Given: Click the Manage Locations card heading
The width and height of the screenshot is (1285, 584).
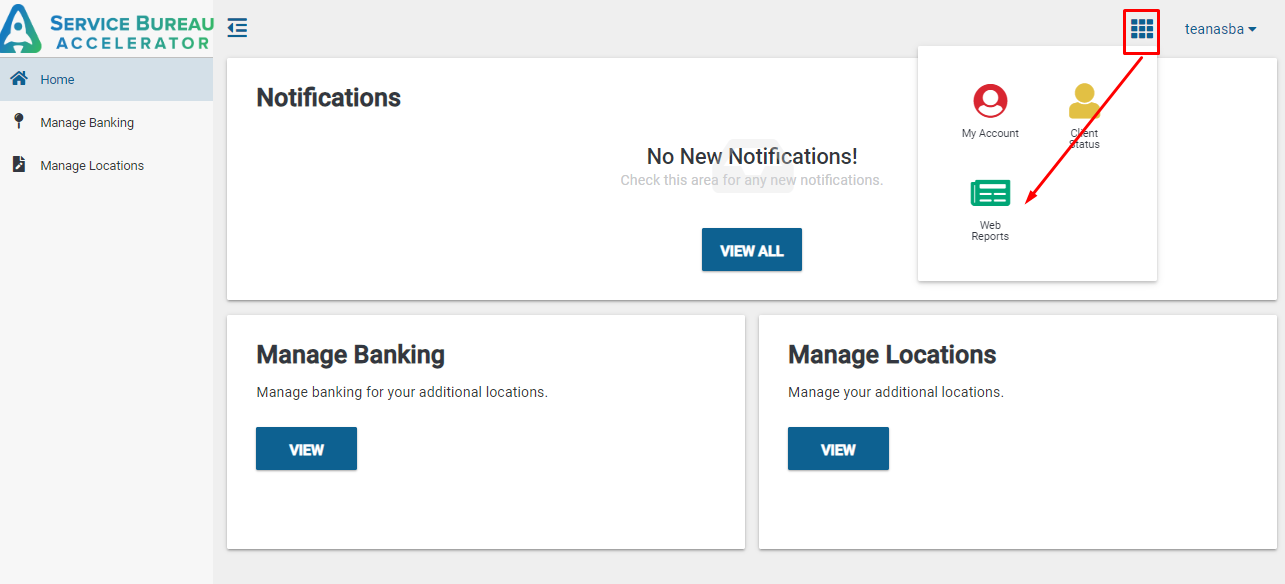Looking at the screenshot, I should tap(892, 354).
